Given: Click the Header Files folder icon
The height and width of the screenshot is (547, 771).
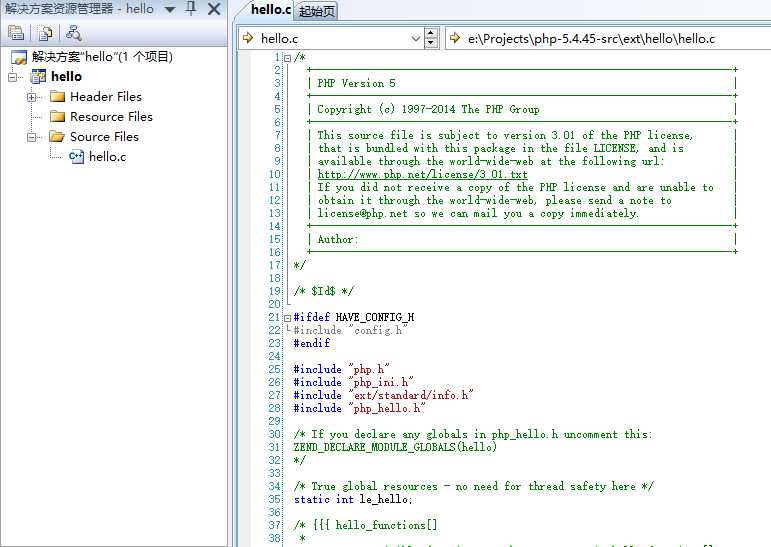Looking at the screenshot, I should (x=58, y=96).
